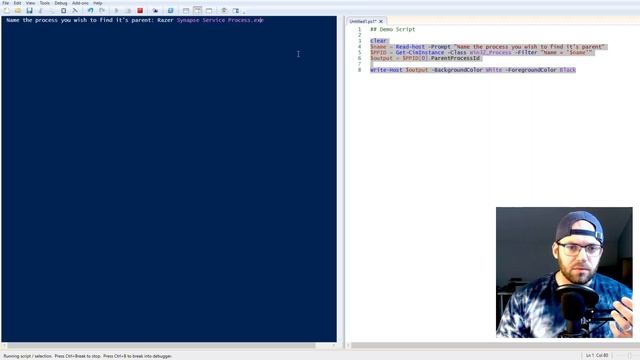Click the Run Selection icon

128,11
